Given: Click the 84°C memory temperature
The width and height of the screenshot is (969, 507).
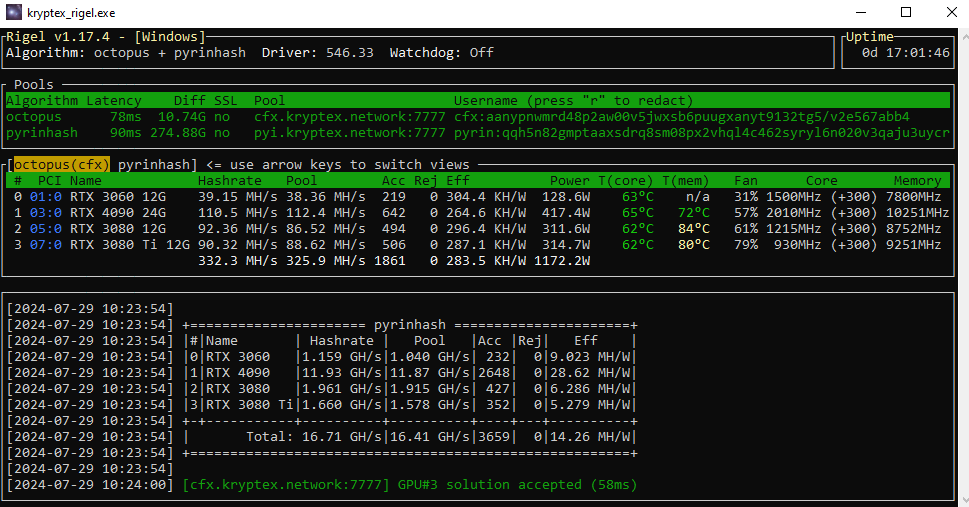Looking at the screenshot, I should tap(694, 229).
